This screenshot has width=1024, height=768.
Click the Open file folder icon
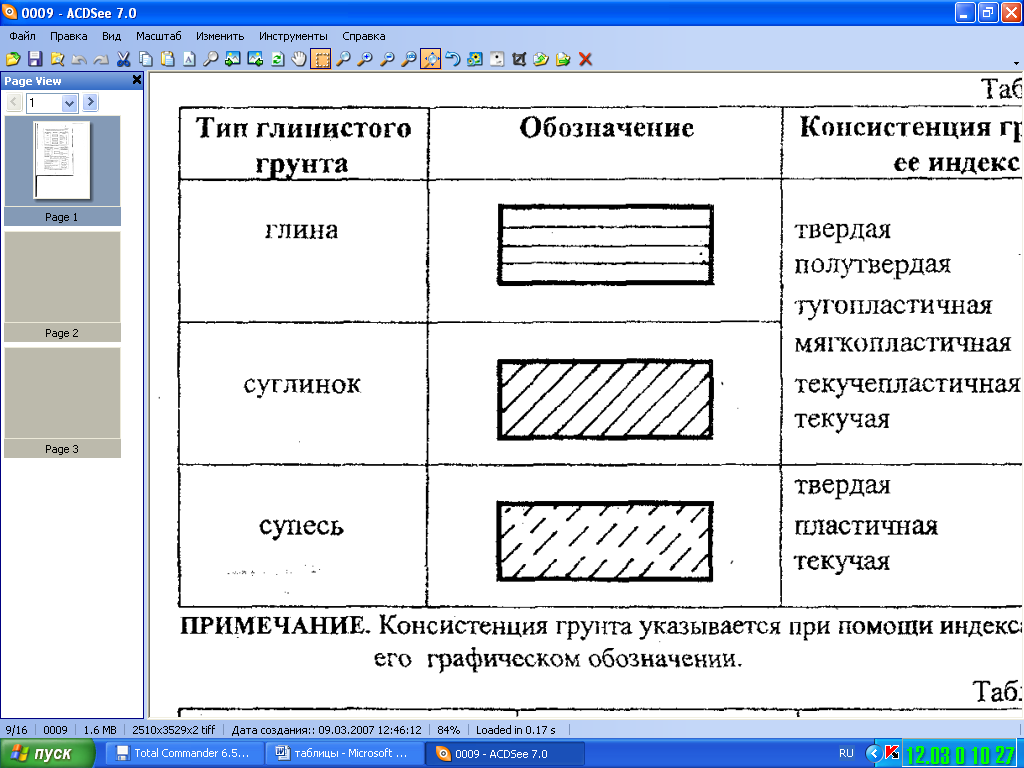(x=13, y=59)
